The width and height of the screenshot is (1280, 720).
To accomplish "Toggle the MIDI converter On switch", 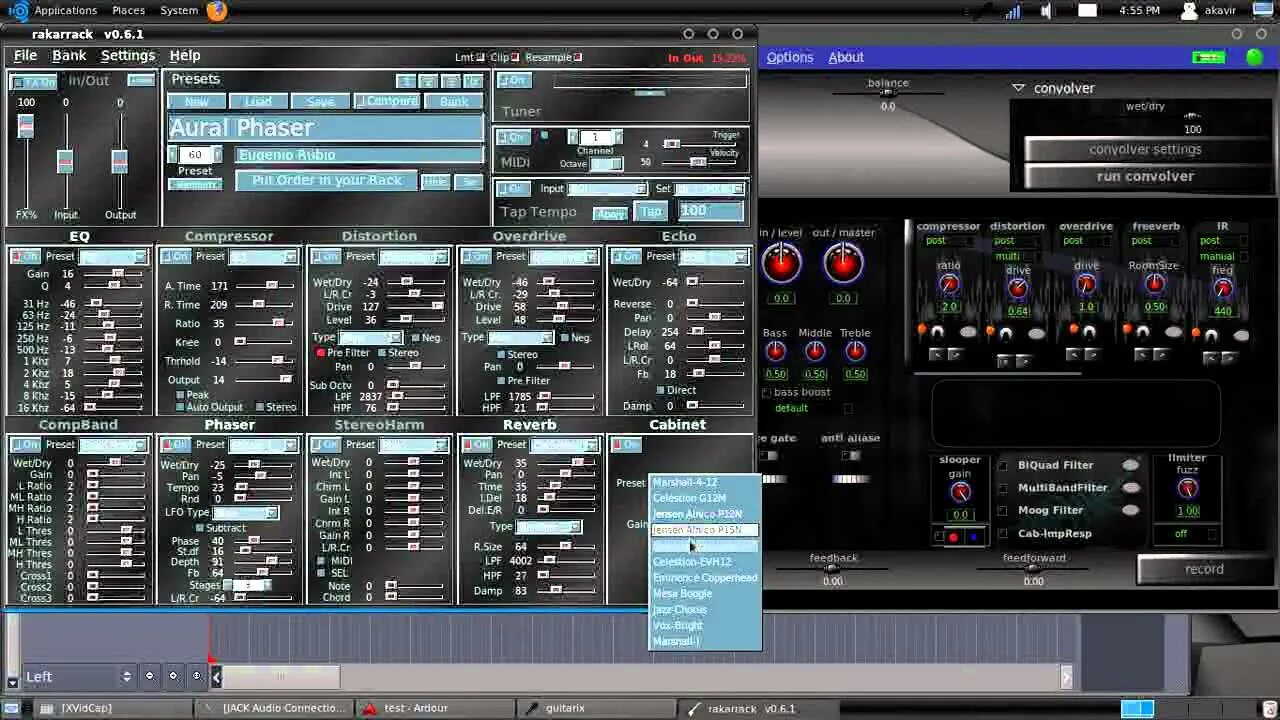I will [x=512, y=137].
